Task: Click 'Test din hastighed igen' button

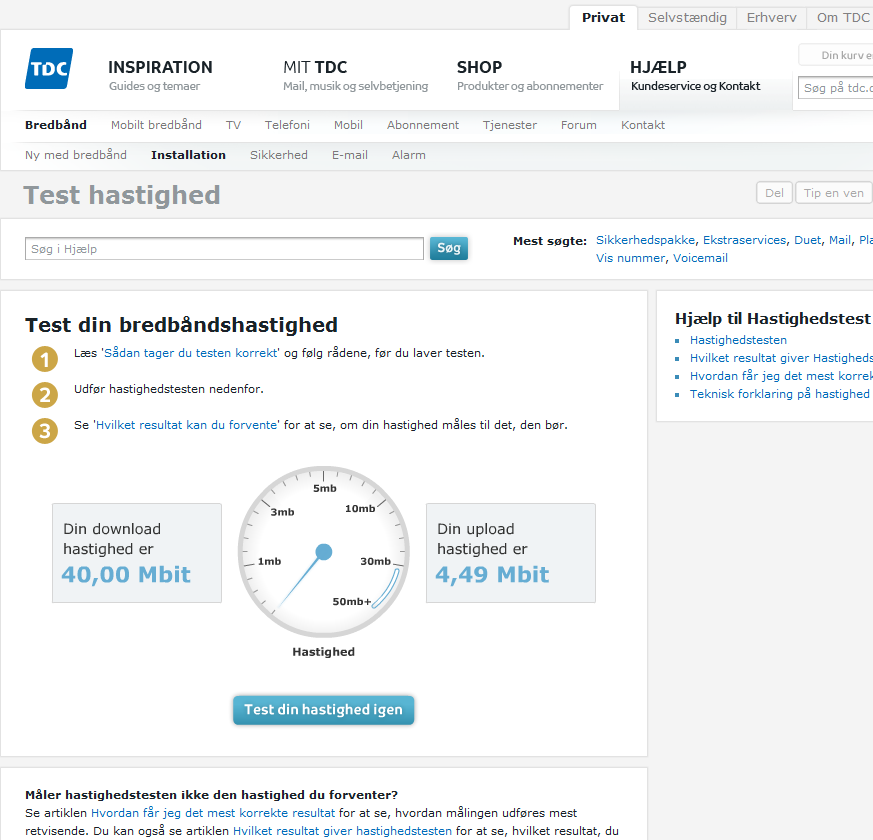Action: tap(323, 710)
